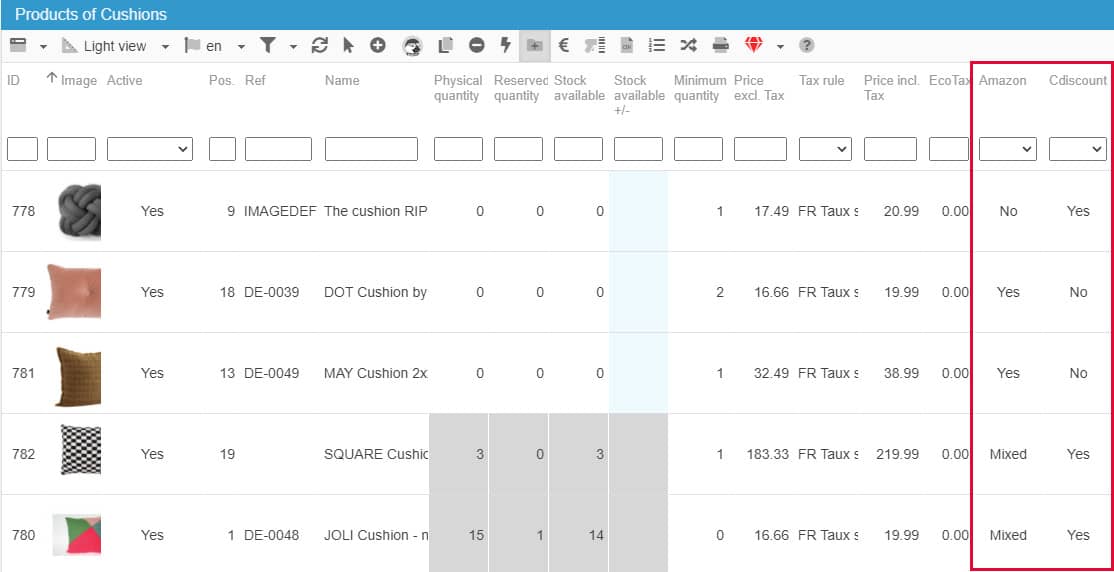Select the 'The cushion RIP' name cell
The width and height of the screenshot is (1114, 572).
(375, 211)
